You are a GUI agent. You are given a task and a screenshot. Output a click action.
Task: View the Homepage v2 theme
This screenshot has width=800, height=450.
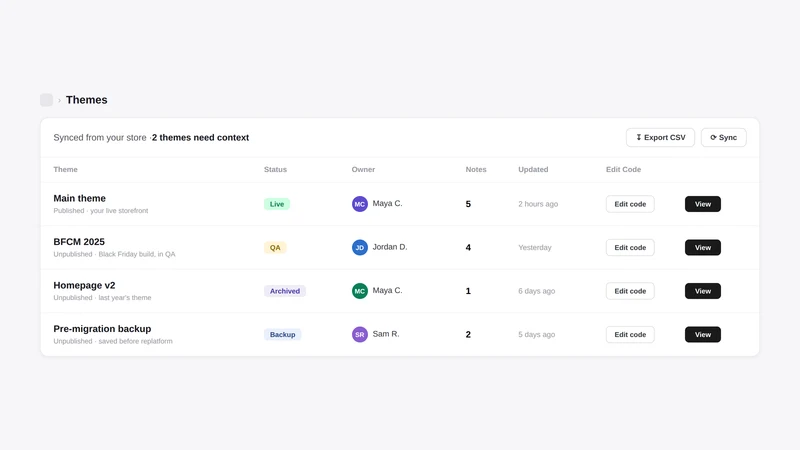pos(703,291)
